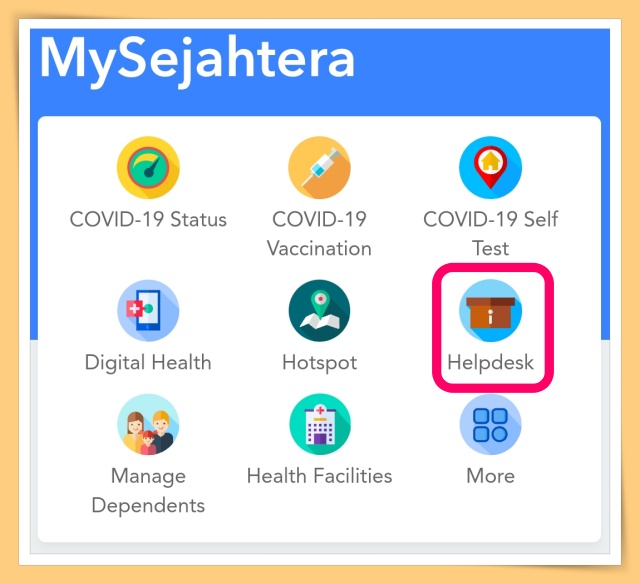This screenshot has height=584, width=640.
Task: Select the Manage Dependents family icon
Action: coord(148,424)
